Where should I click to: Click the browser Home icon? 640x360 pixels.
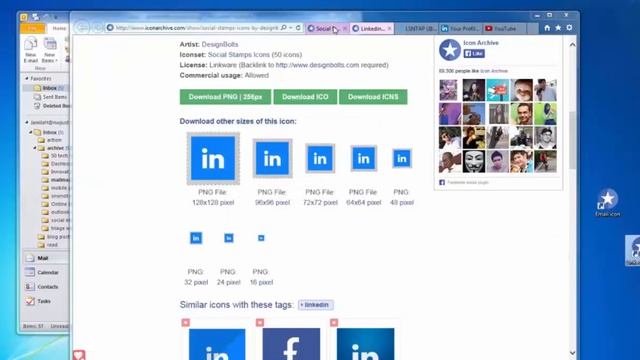[x=547, y=28]
